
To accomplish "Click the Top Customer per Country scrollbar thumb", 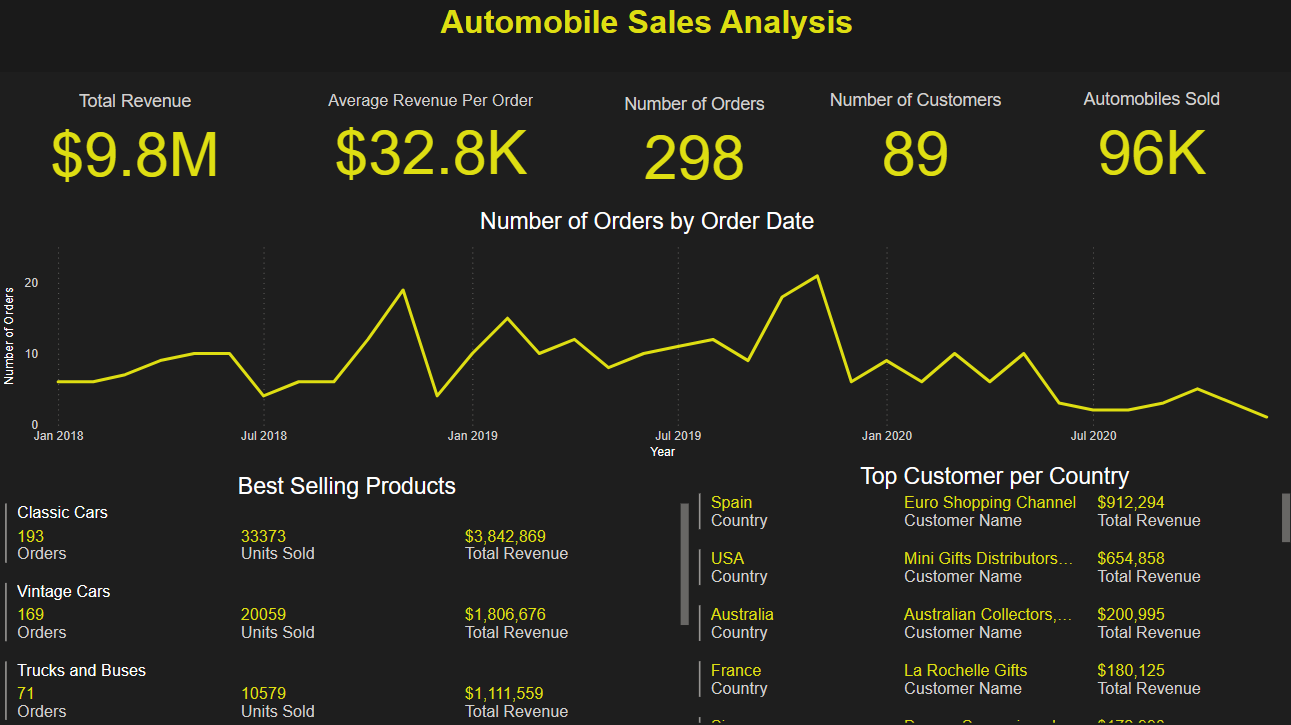I will point(1287,517).
